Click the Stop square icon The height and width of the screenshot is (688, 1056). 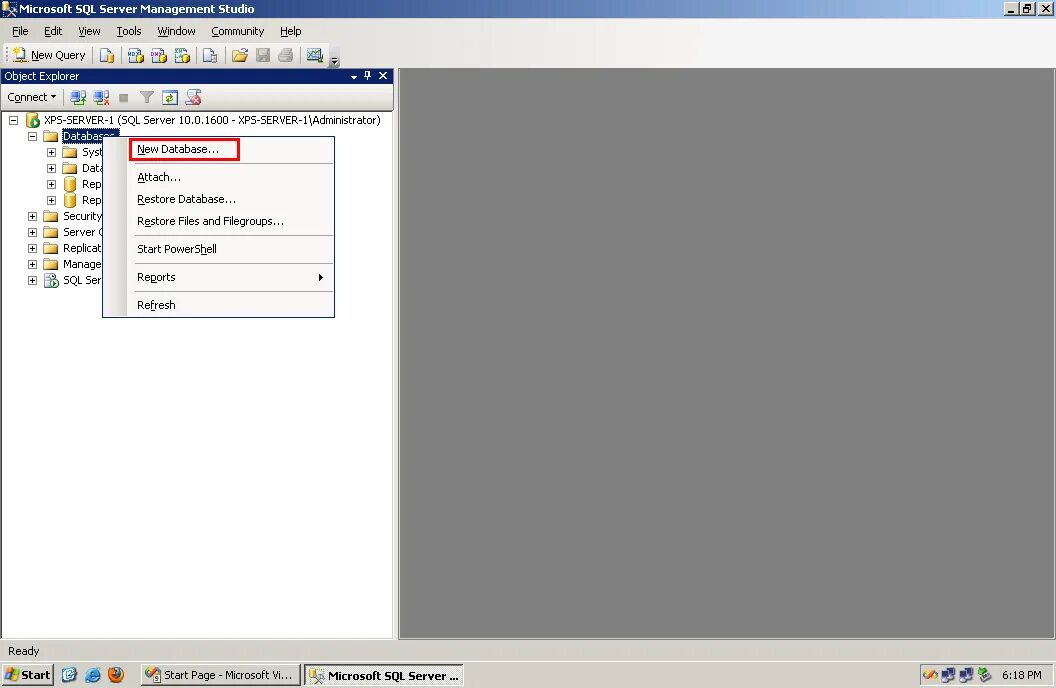[123, 98]
